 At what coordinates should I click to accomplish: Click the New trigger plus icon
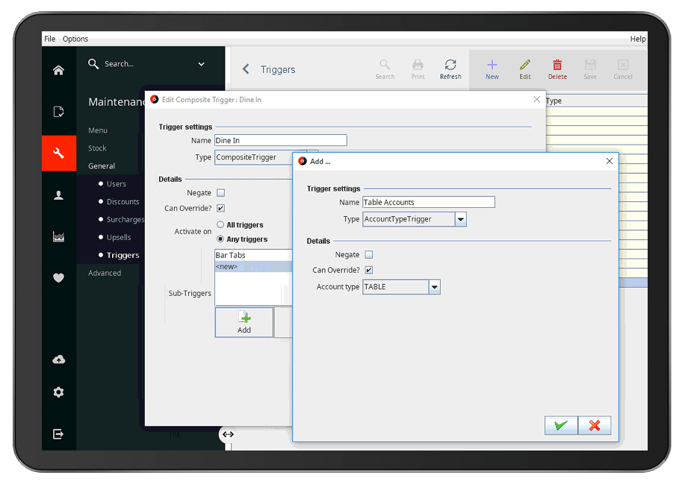pyautogui.click(x=492, y=68)
